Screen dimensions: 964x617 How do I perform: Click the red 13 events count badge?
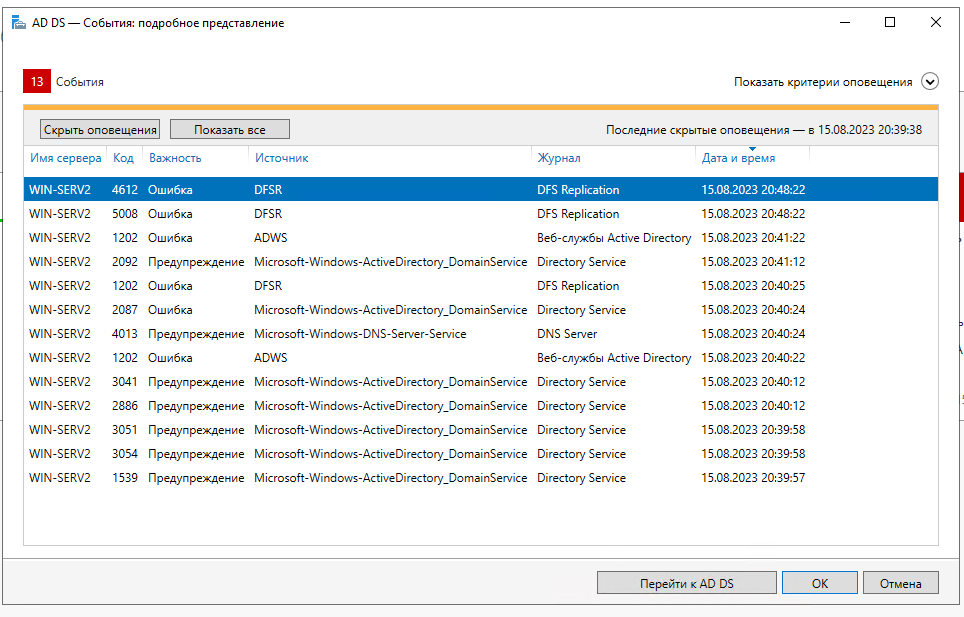pyautogui.click(x=36, y=82)
